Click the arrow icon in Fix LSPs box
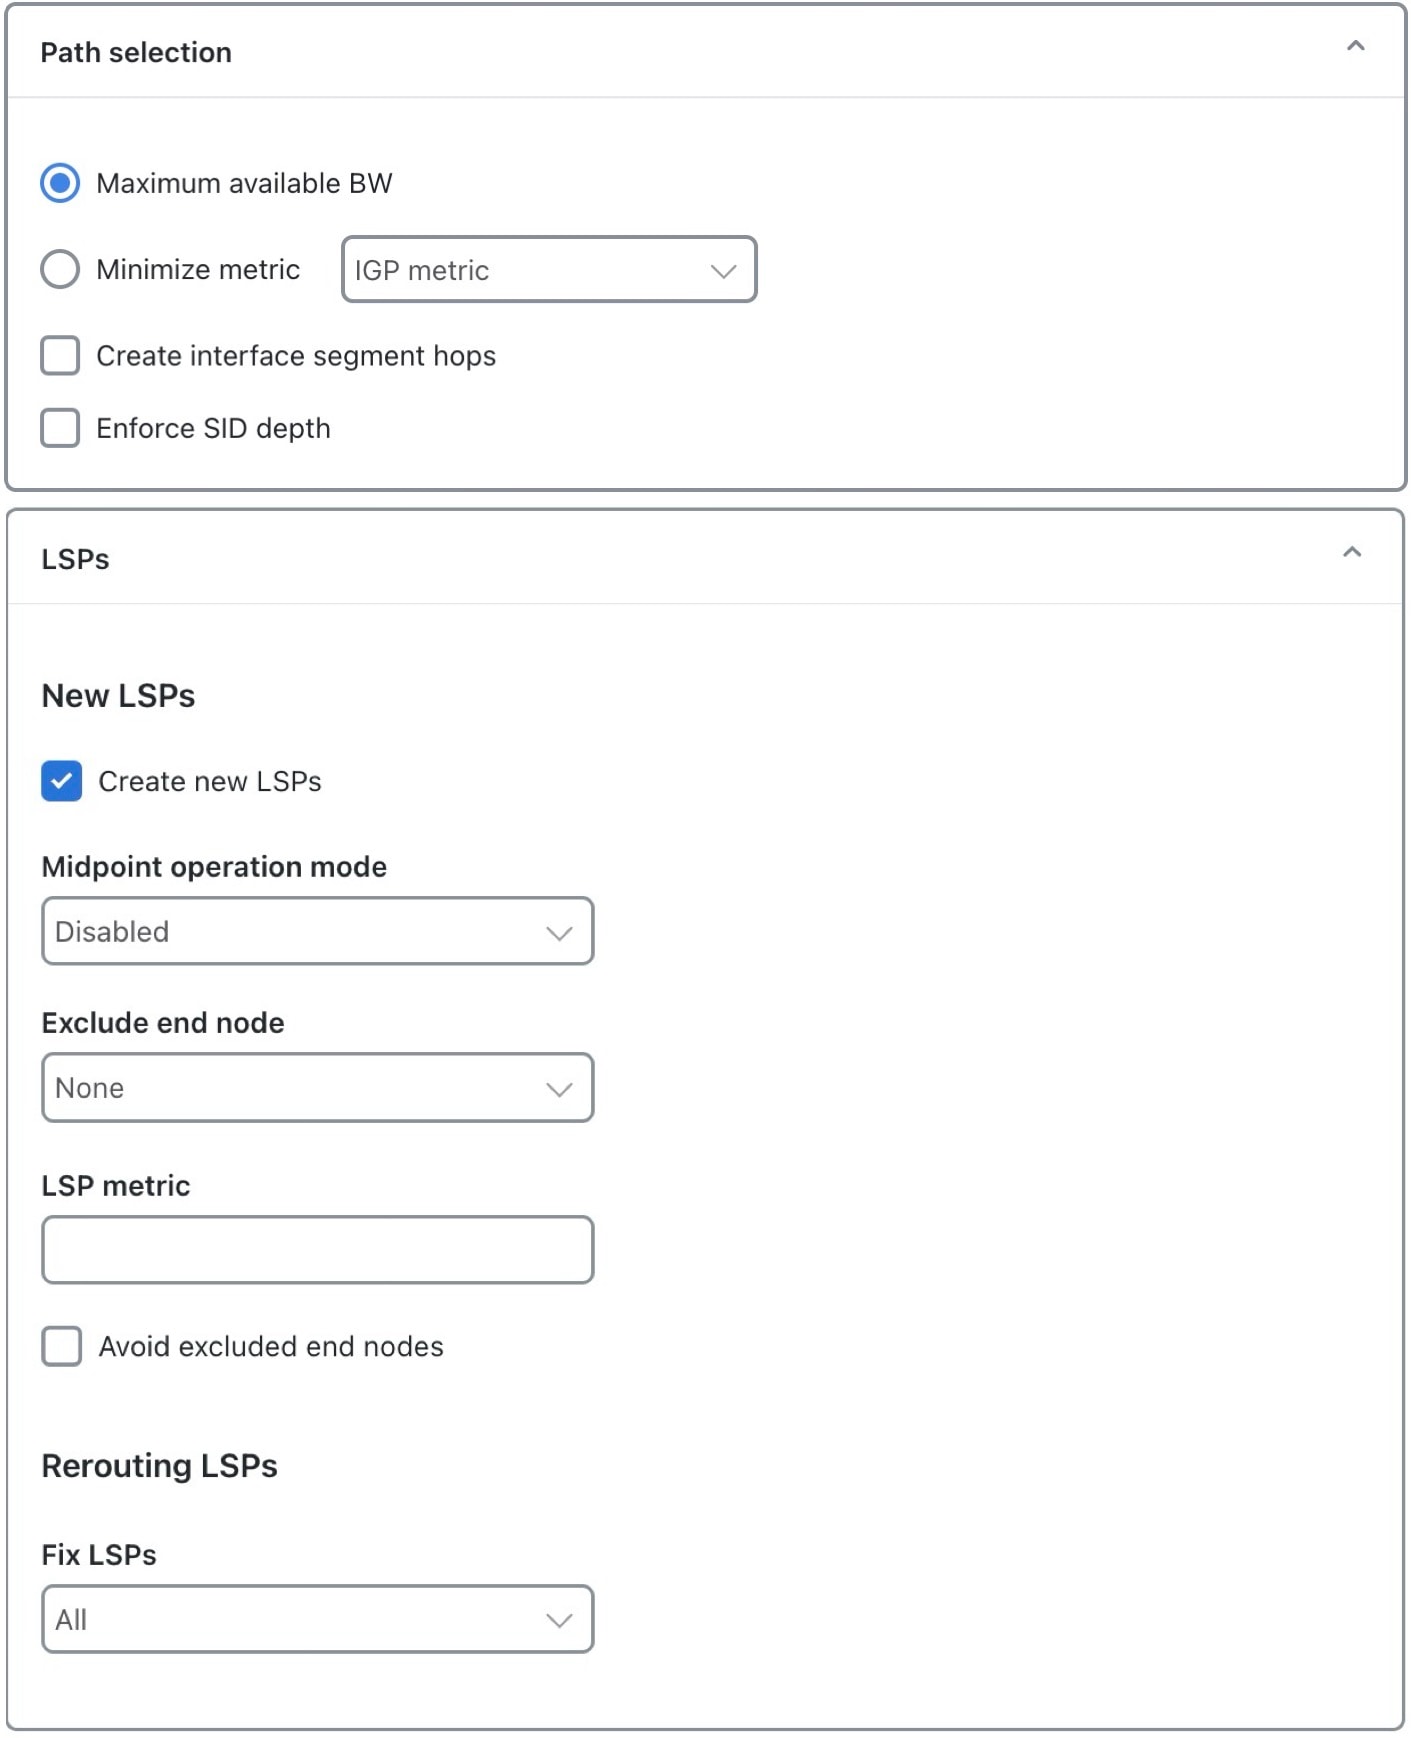 (x=559, y=1620)
